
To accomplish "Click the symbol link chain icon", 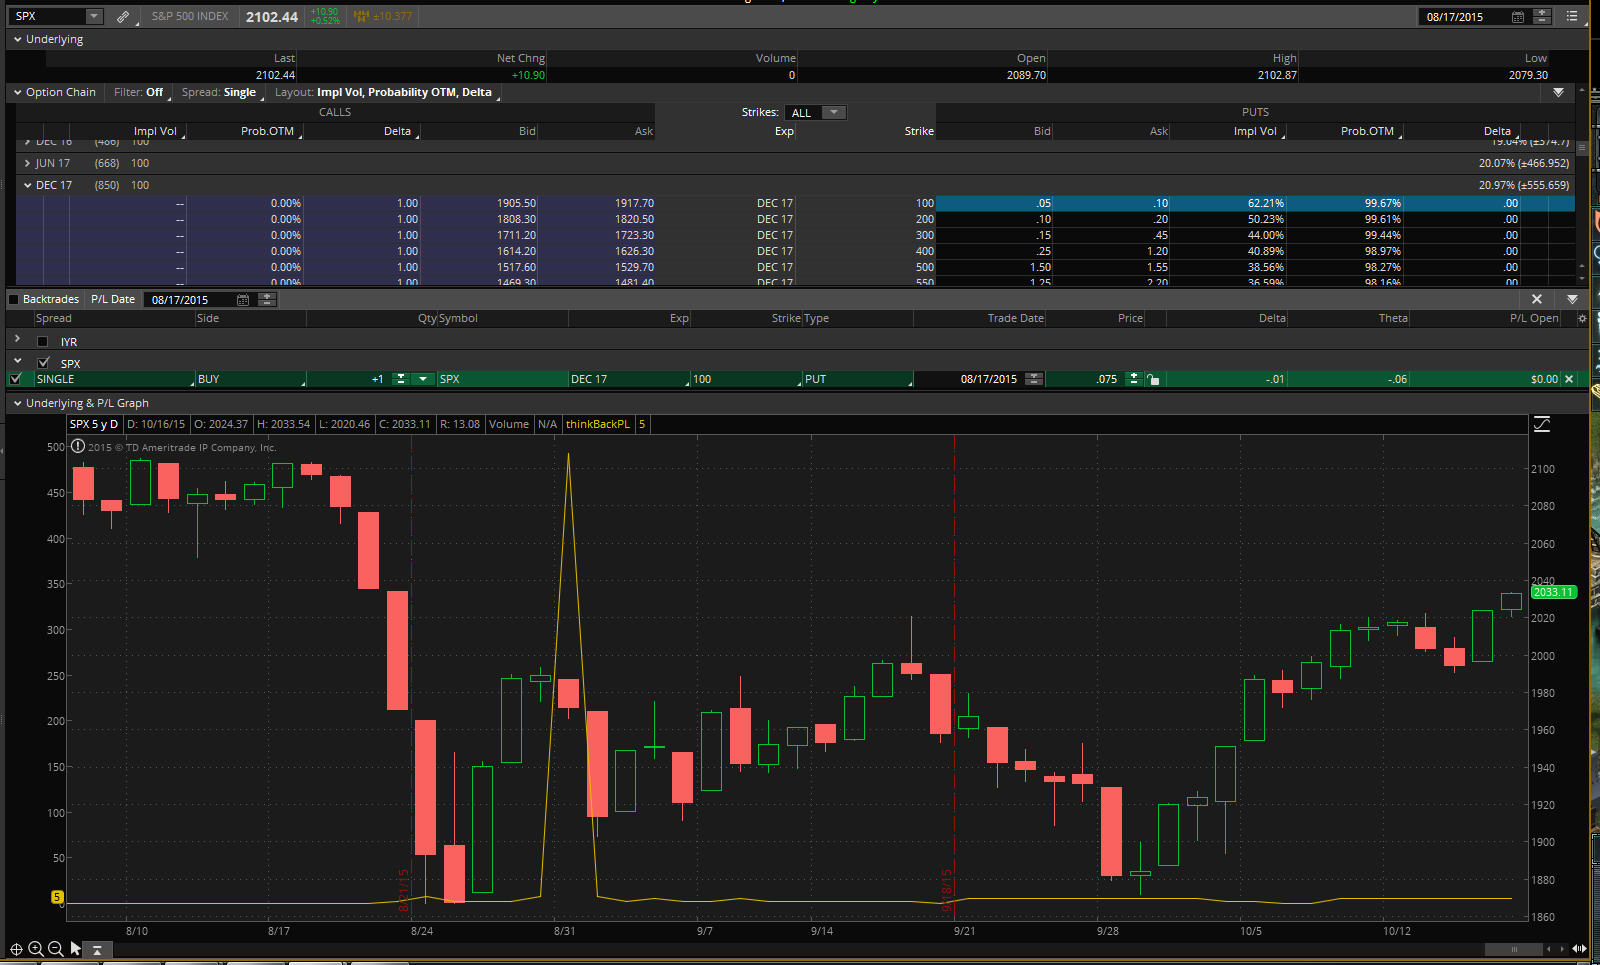I will click(123, 17).
